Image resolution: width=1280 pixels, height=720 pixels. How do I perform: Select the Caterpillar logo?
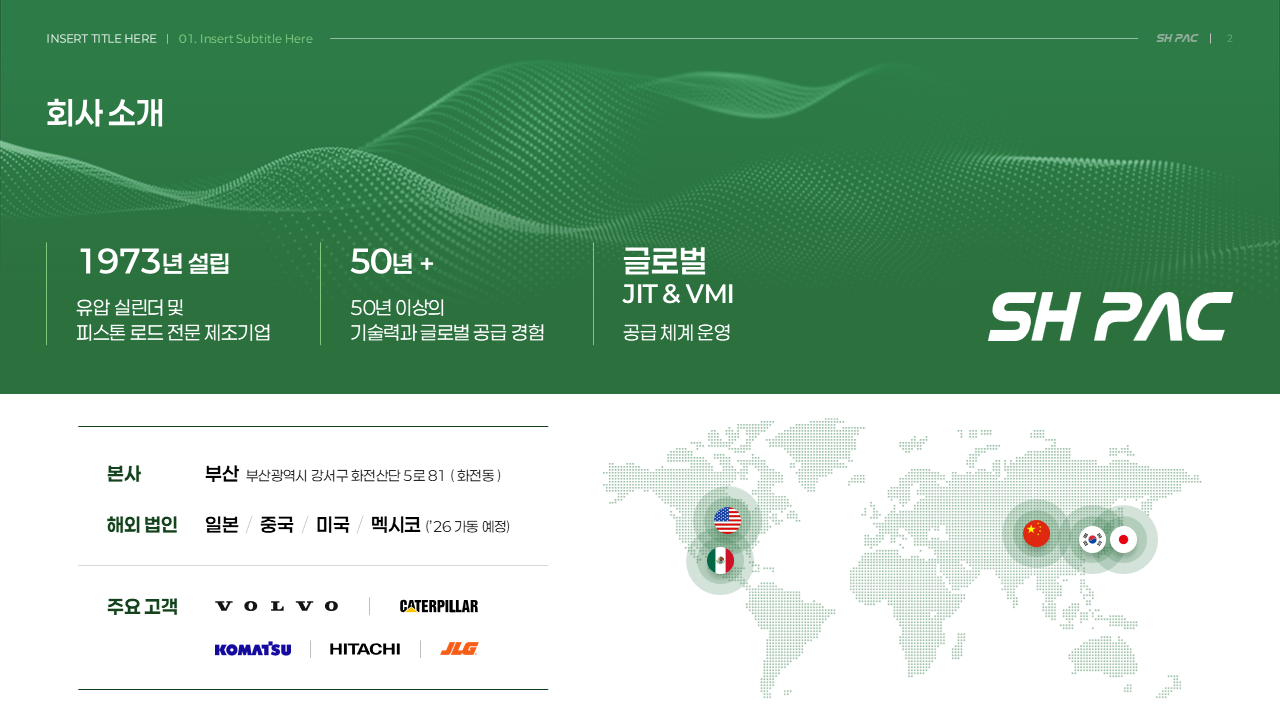tap(438, 606)
